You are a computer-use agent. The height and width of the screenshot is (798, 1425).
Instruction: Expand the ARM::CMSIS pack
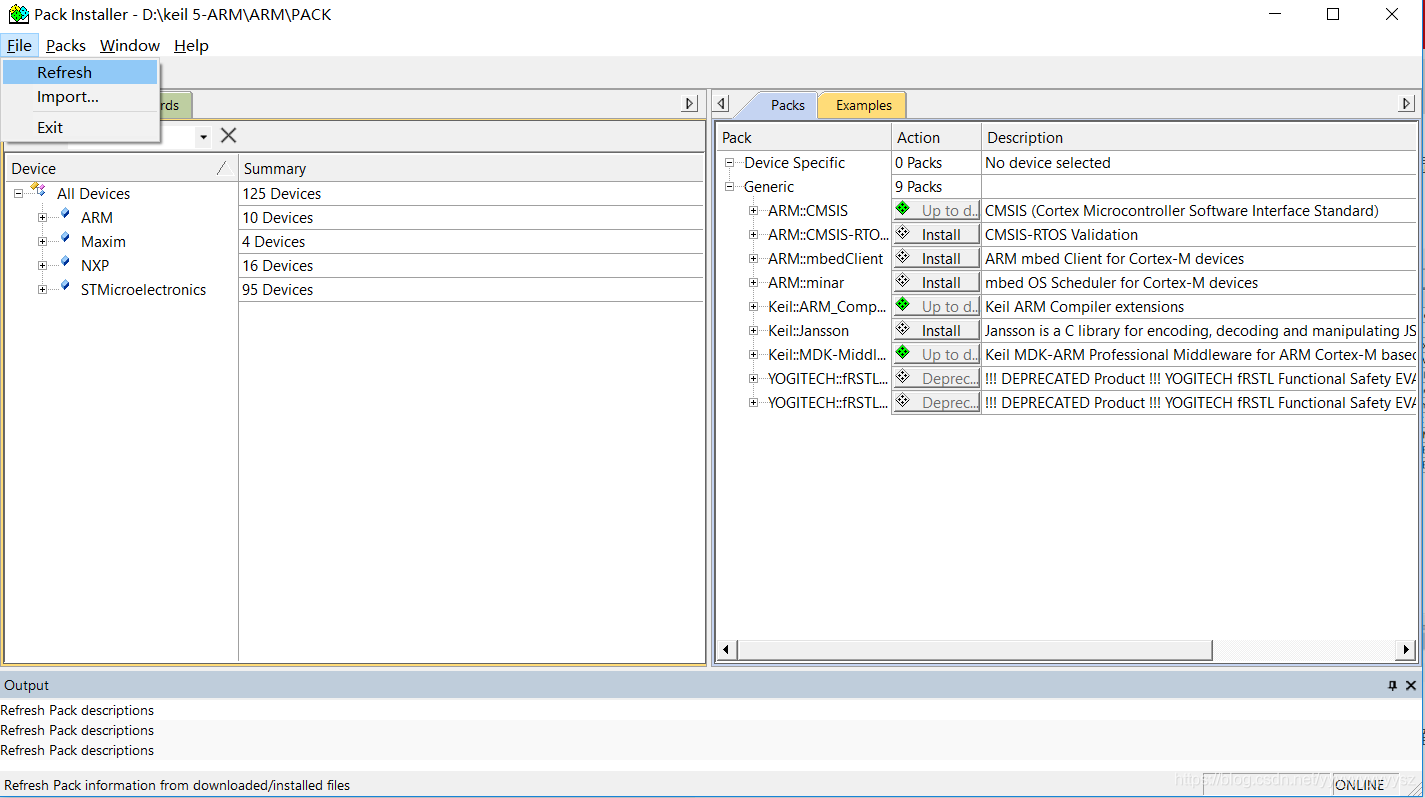coord(754,211)
